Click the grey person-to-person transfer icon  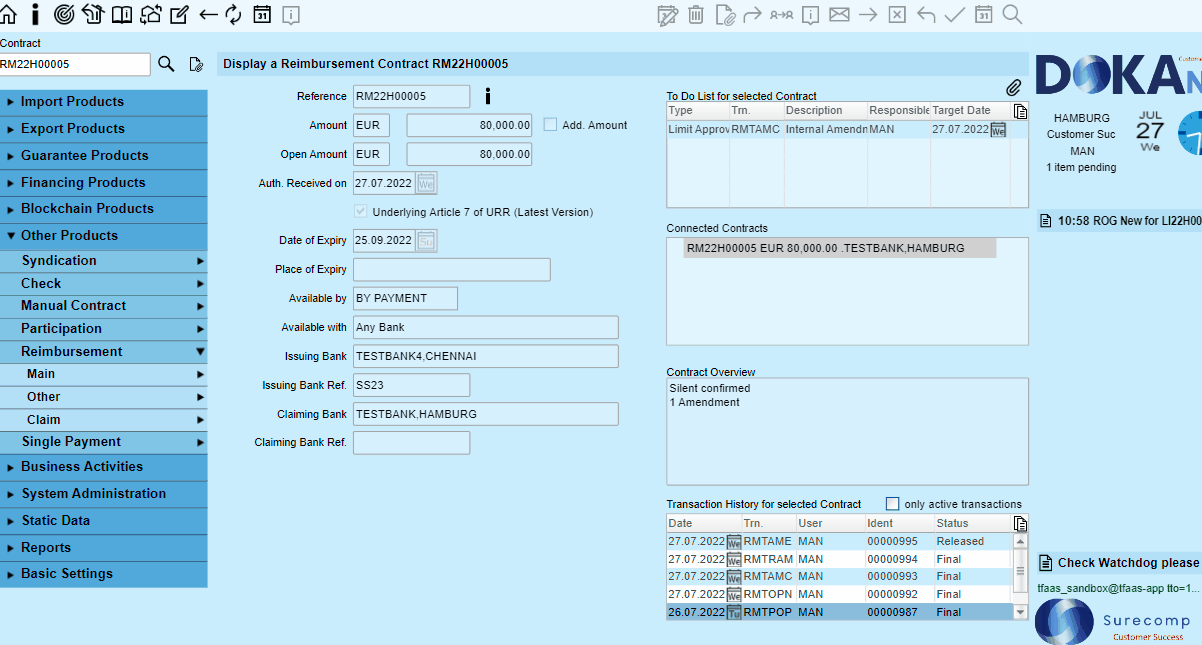pyautogui.click(x=781, y=14)
